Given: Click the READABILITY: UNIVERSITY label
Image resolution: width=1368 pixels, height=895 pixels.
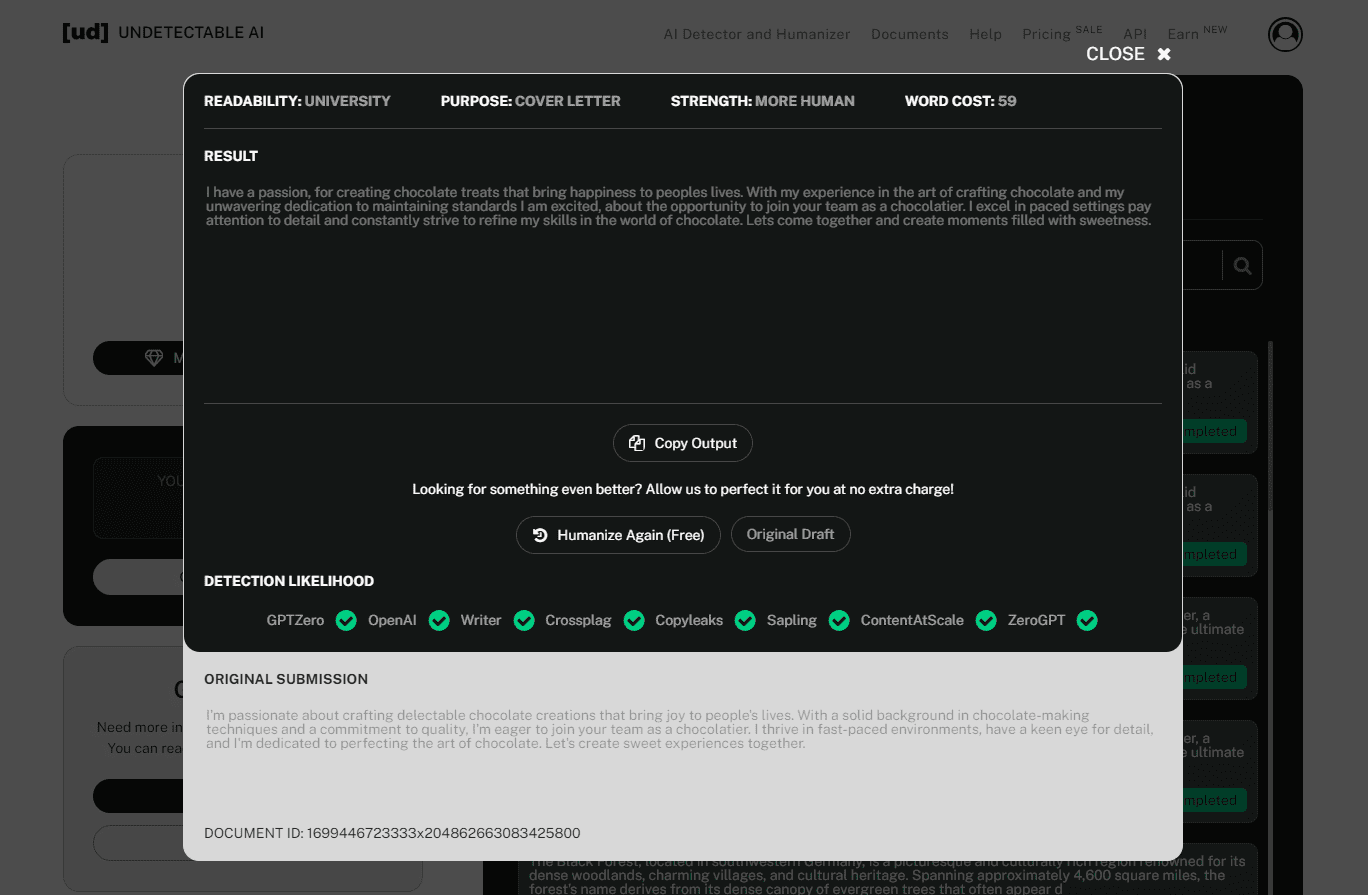Looking at the screenshot, I should [x=297, y=101].
